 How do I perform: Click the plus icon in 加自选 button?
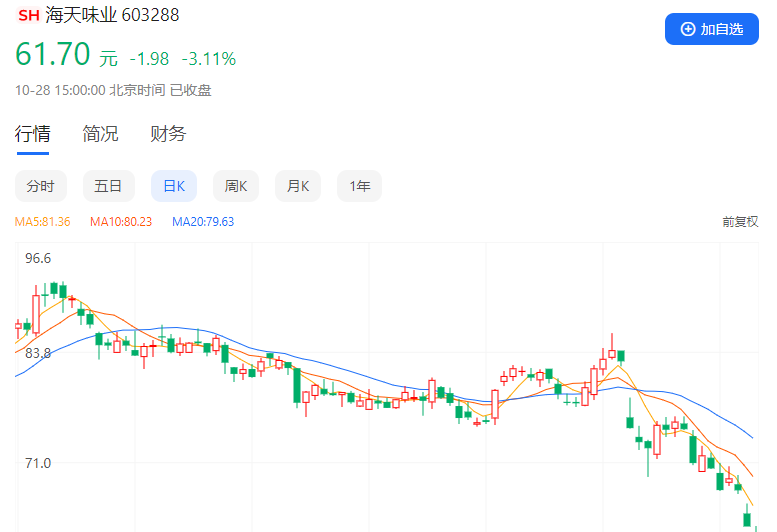click(688, 29)
